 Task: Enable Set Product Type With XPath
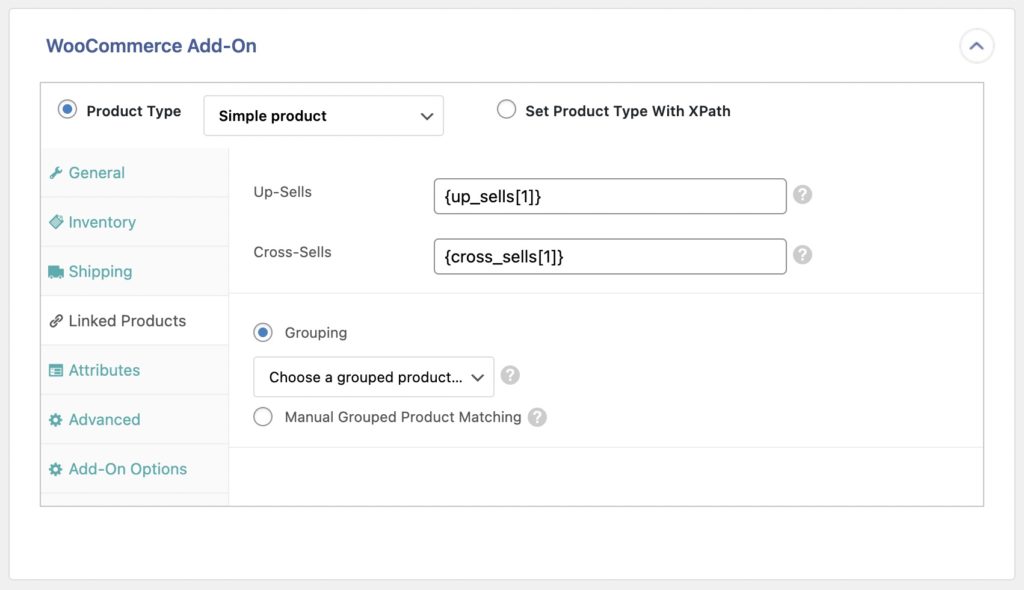click(x=506, y=111)
